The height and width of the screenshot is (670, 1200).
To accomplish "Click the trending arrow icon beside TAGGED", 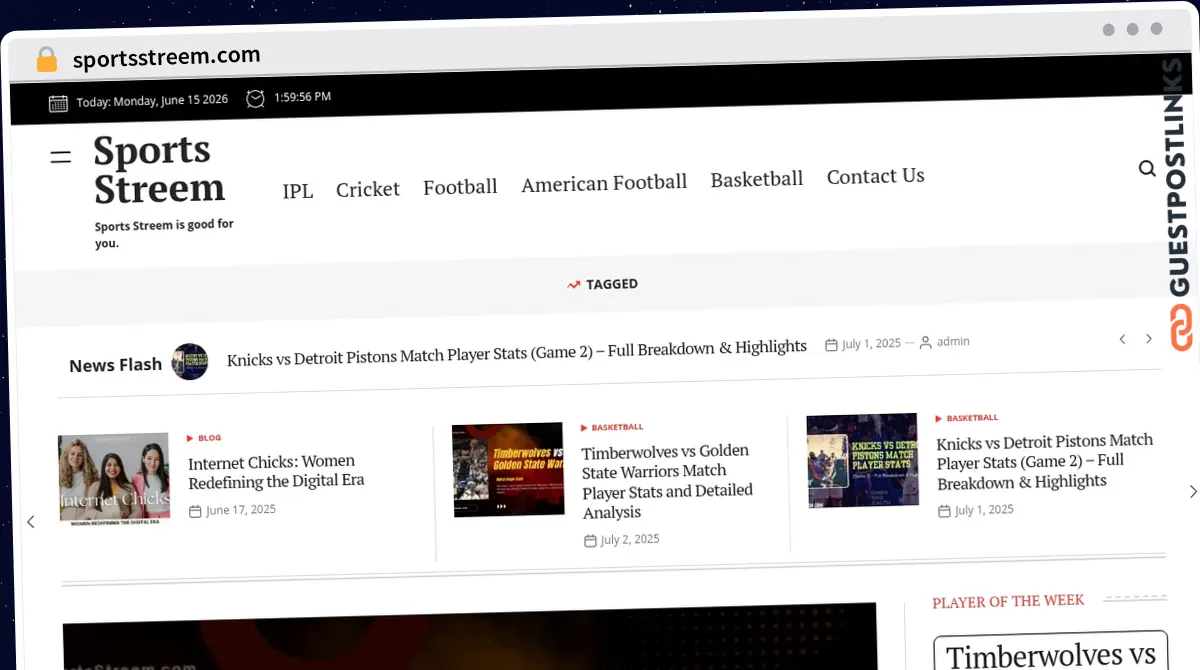I will [x=573, y=285].
